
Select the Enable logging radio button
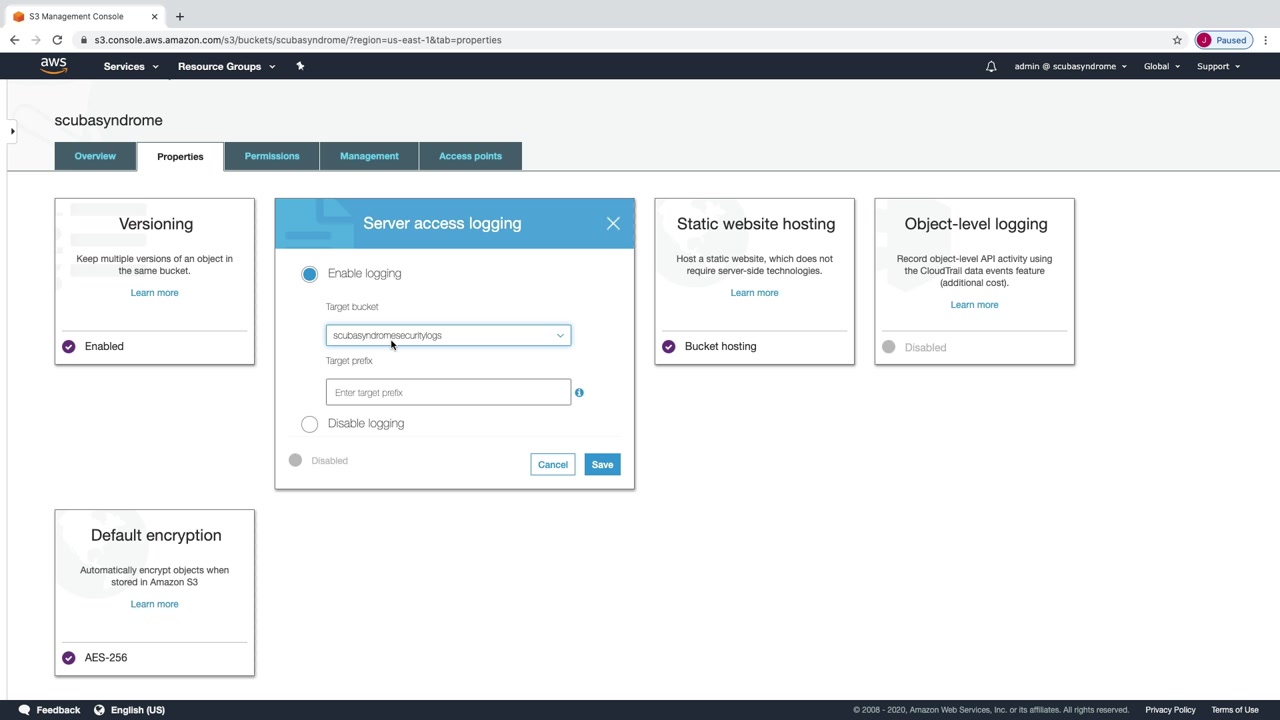(x=309, y=274)
